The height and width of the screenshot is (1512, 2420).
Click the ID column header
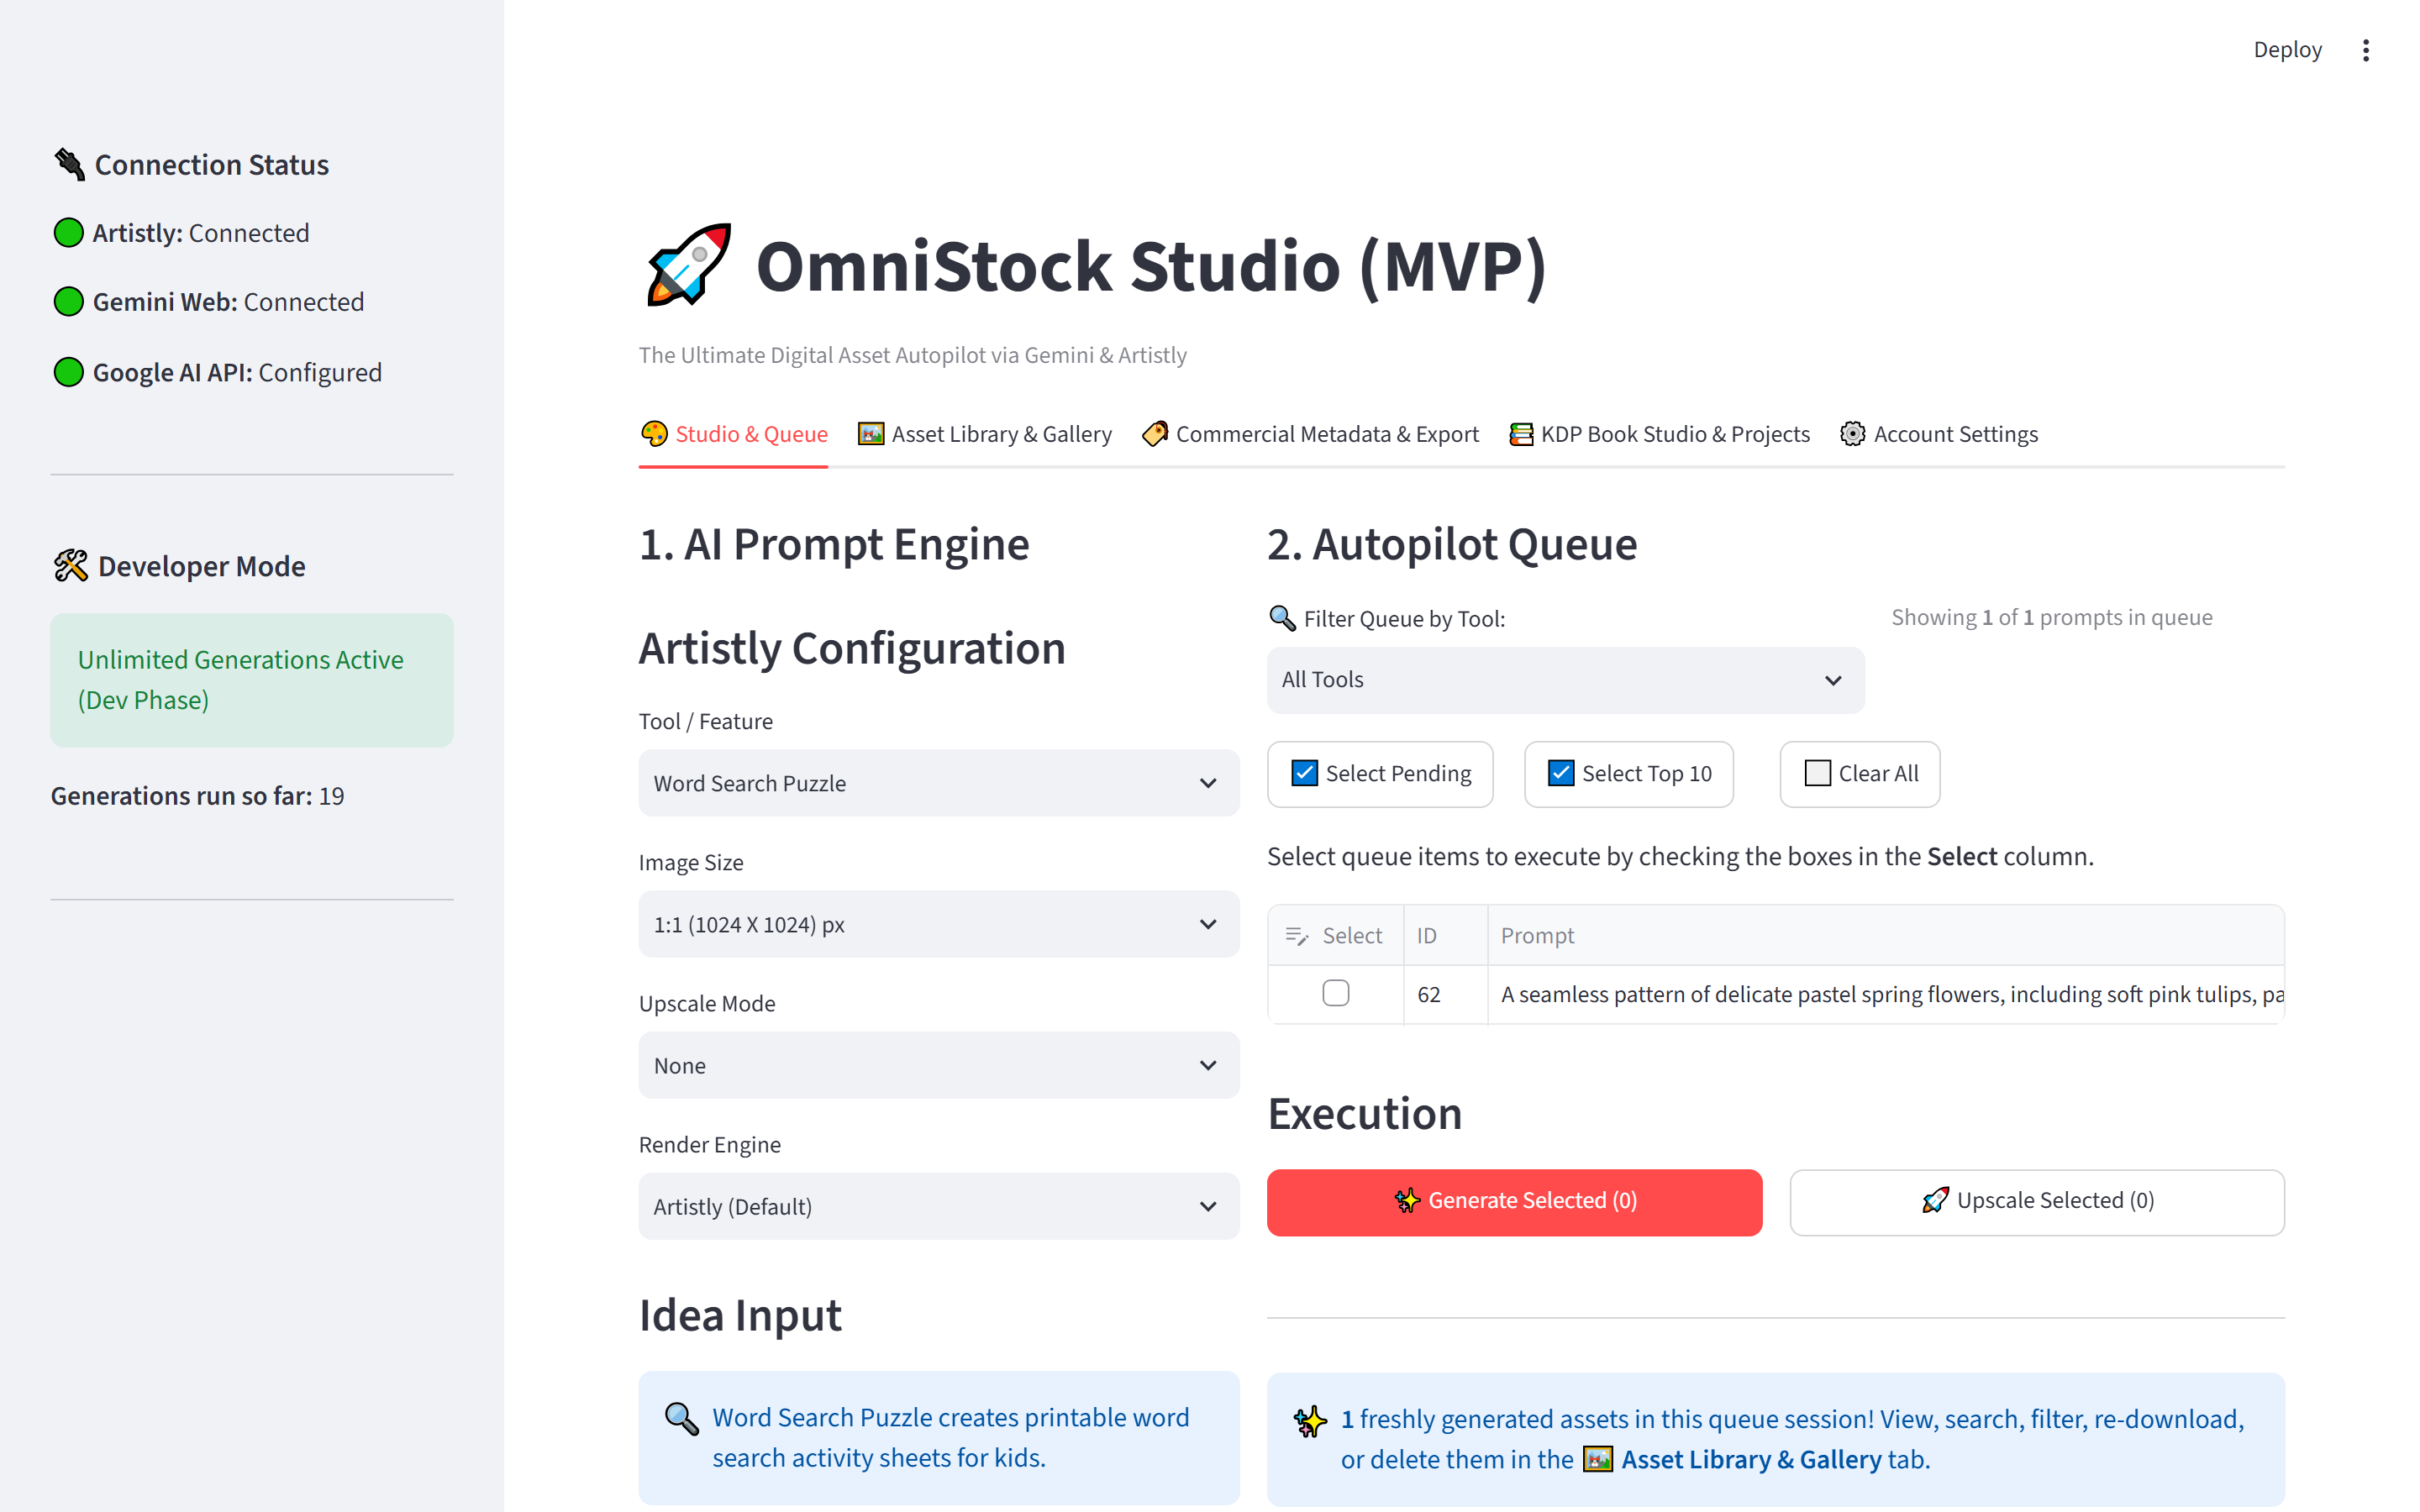click(x=1446, y=936)
